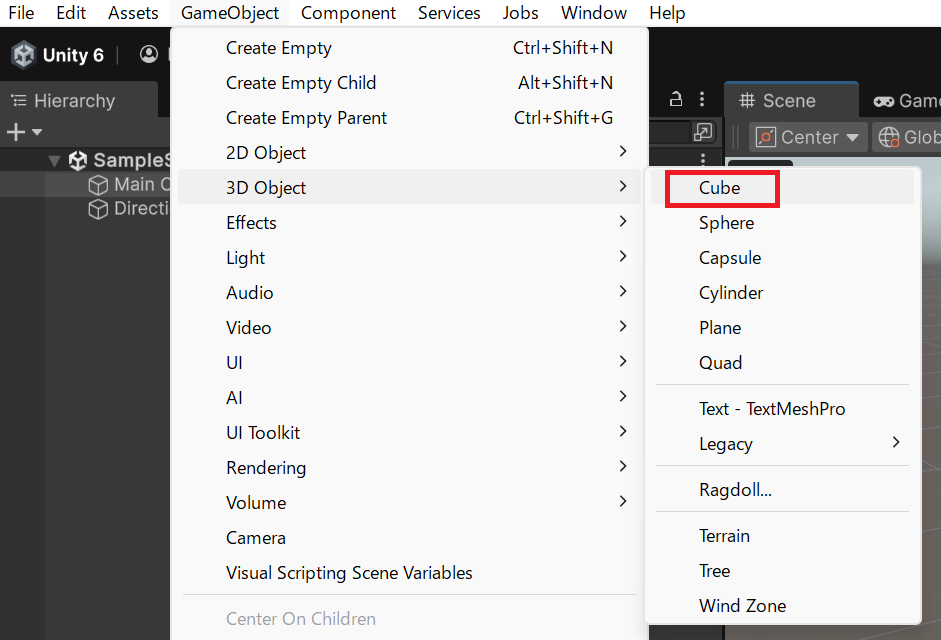Select the Main Camera cube icon
This screenshot has width=941, height=640.
click(98, 185)
